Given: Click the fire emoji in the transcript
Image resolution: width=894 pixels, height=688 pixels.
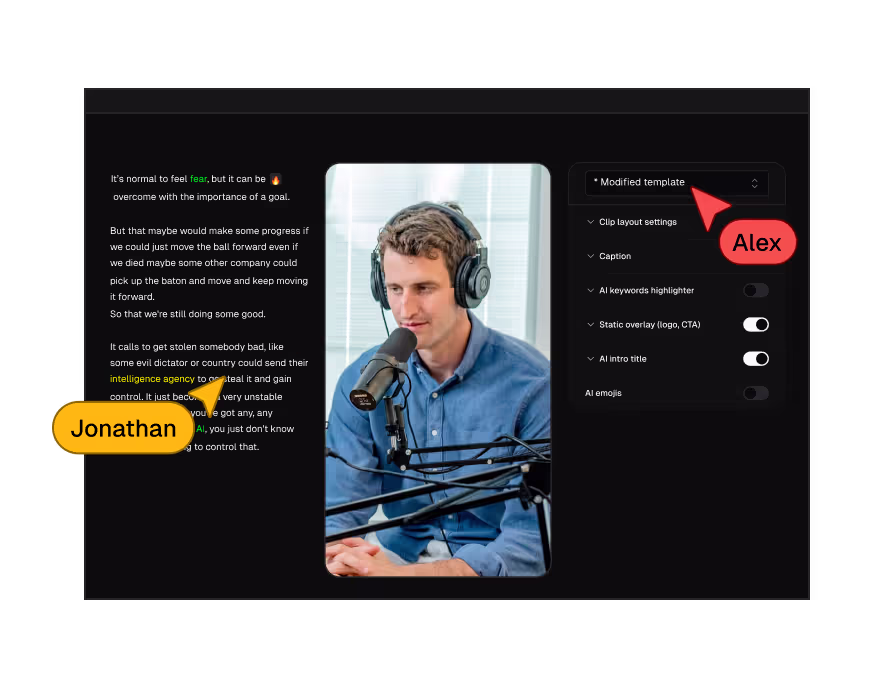Looking at the screenshot, I should 276,179.
